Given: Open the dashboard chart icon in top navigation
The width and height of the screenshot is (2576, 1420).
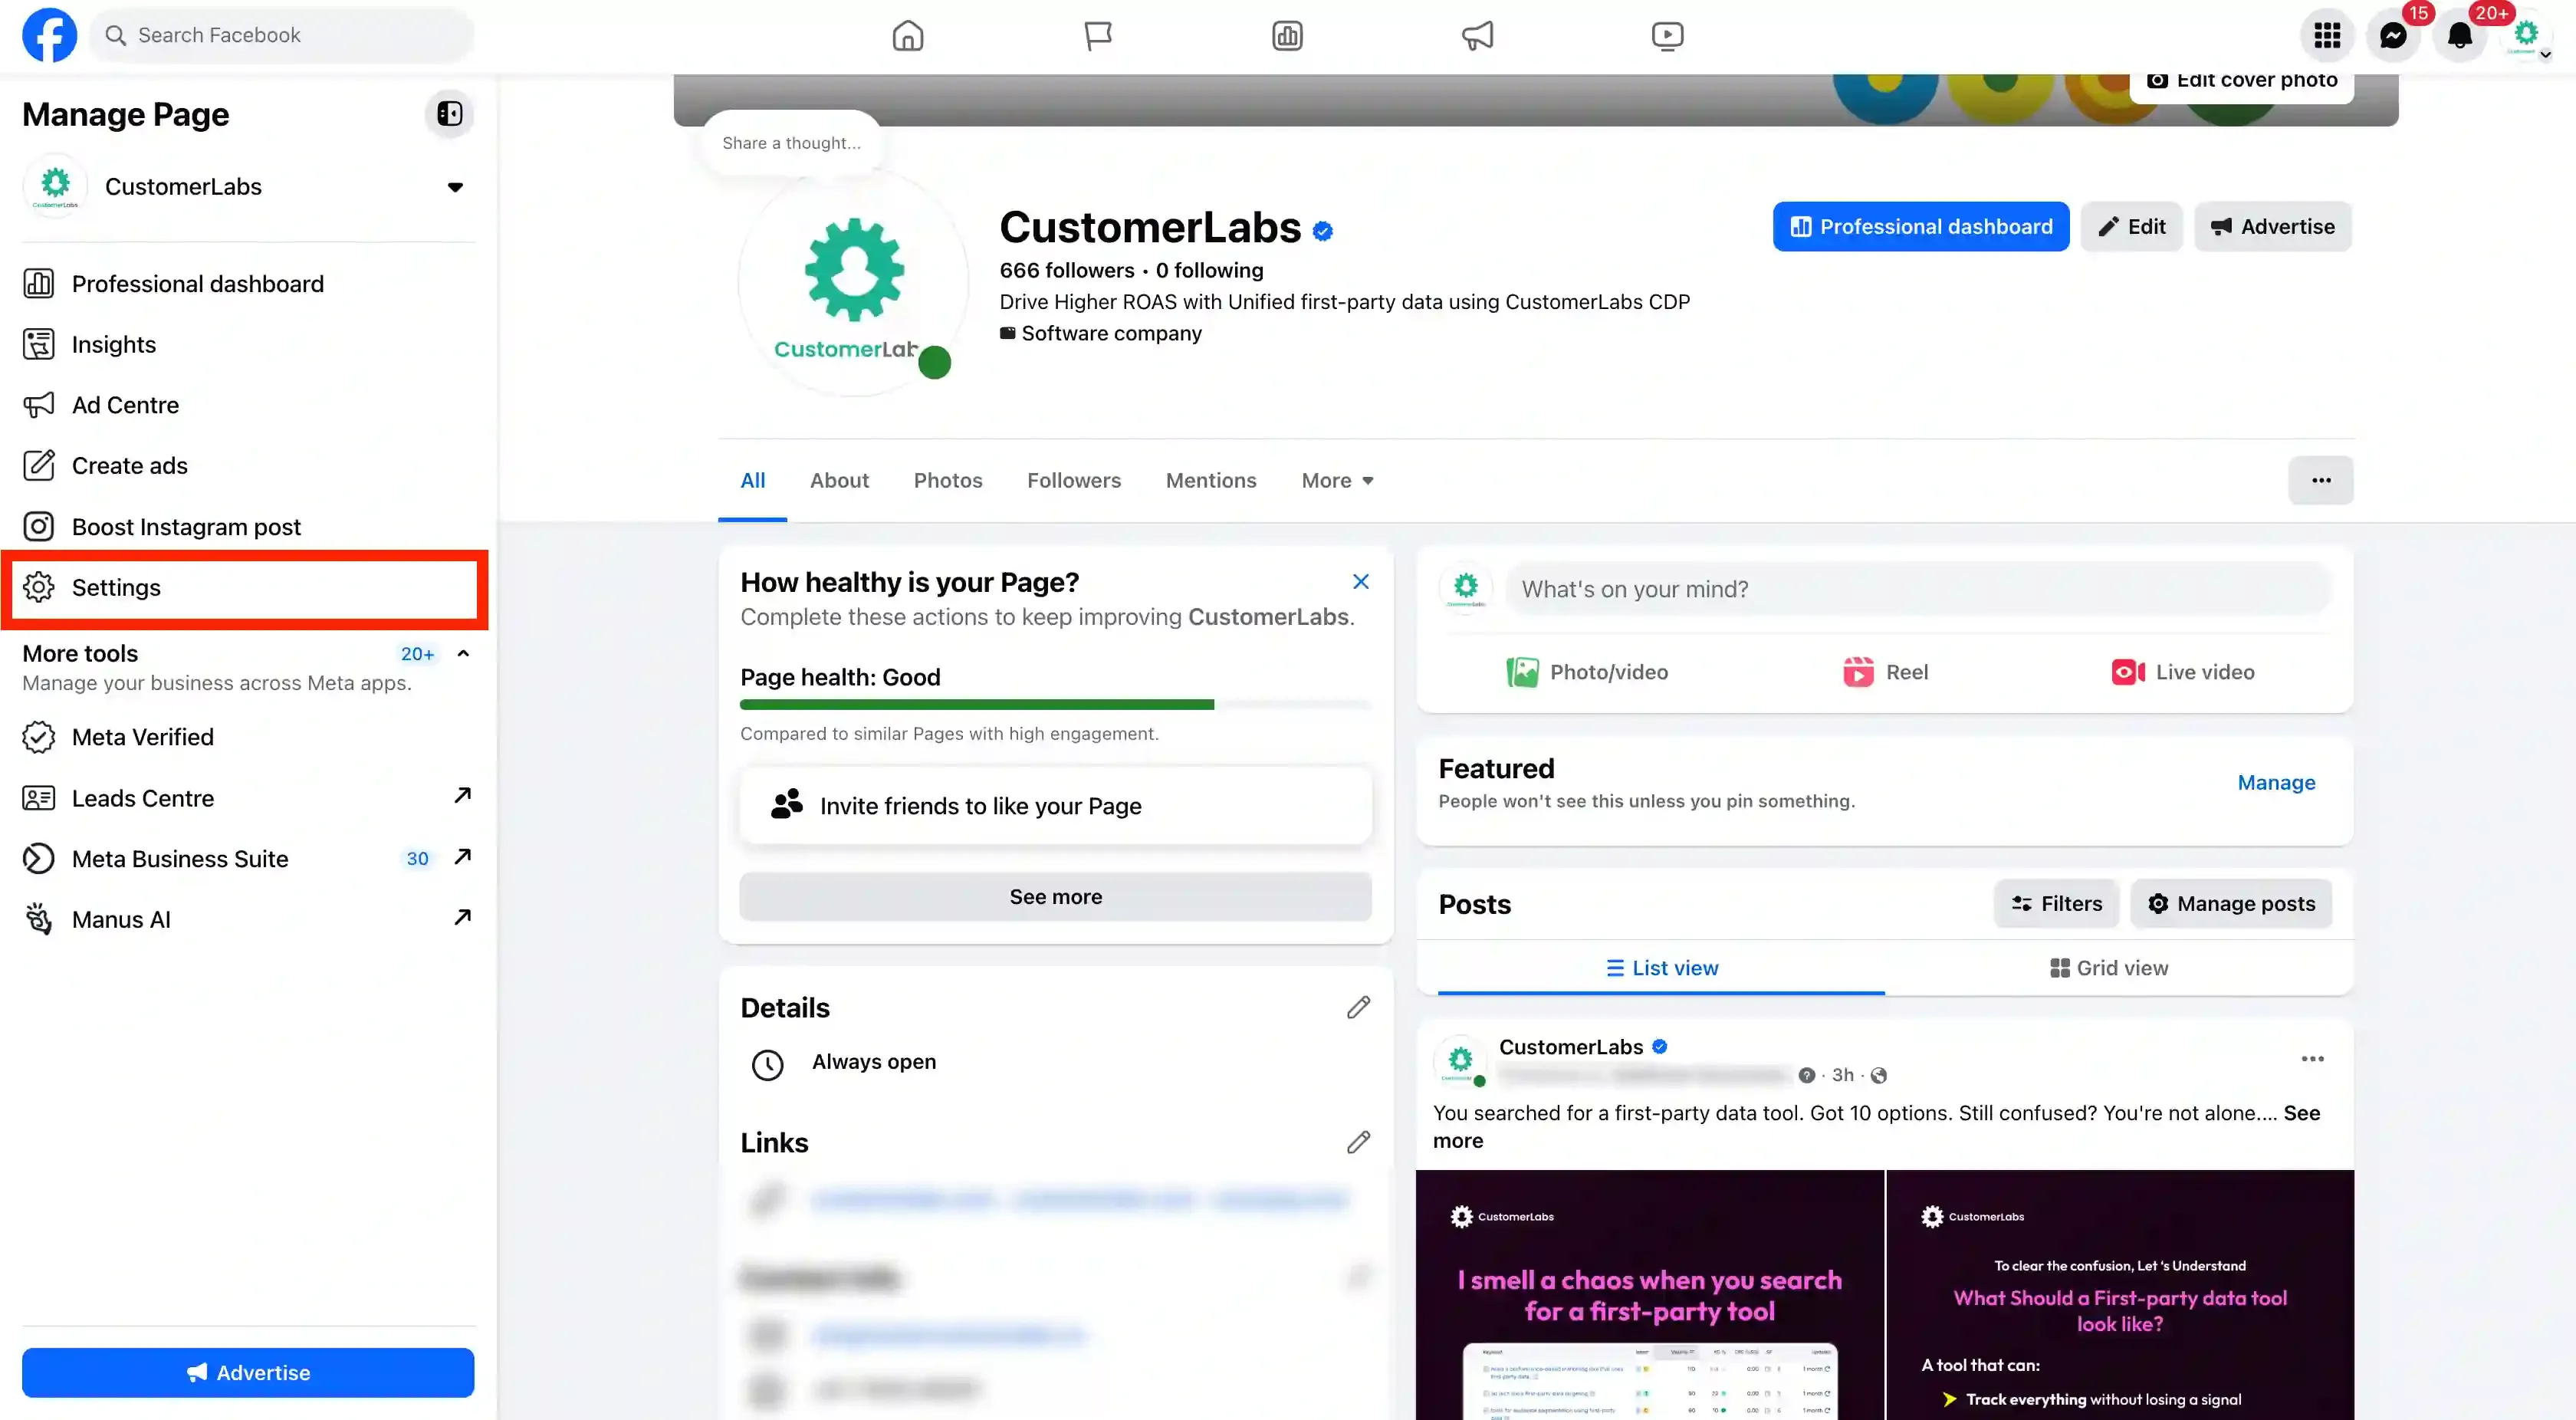Looking at the screenshot, I should (x=1287, y=36).
